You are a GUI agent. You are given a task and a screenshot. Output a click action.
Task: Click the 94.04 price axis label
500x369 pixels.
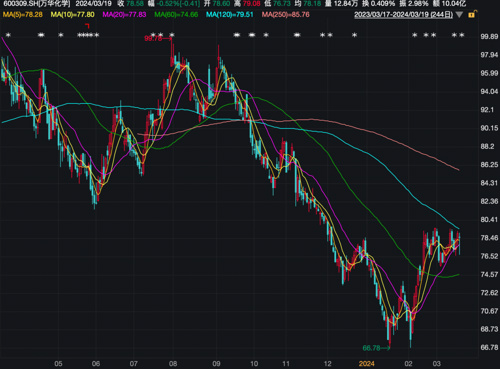click(x=489, y=91)
